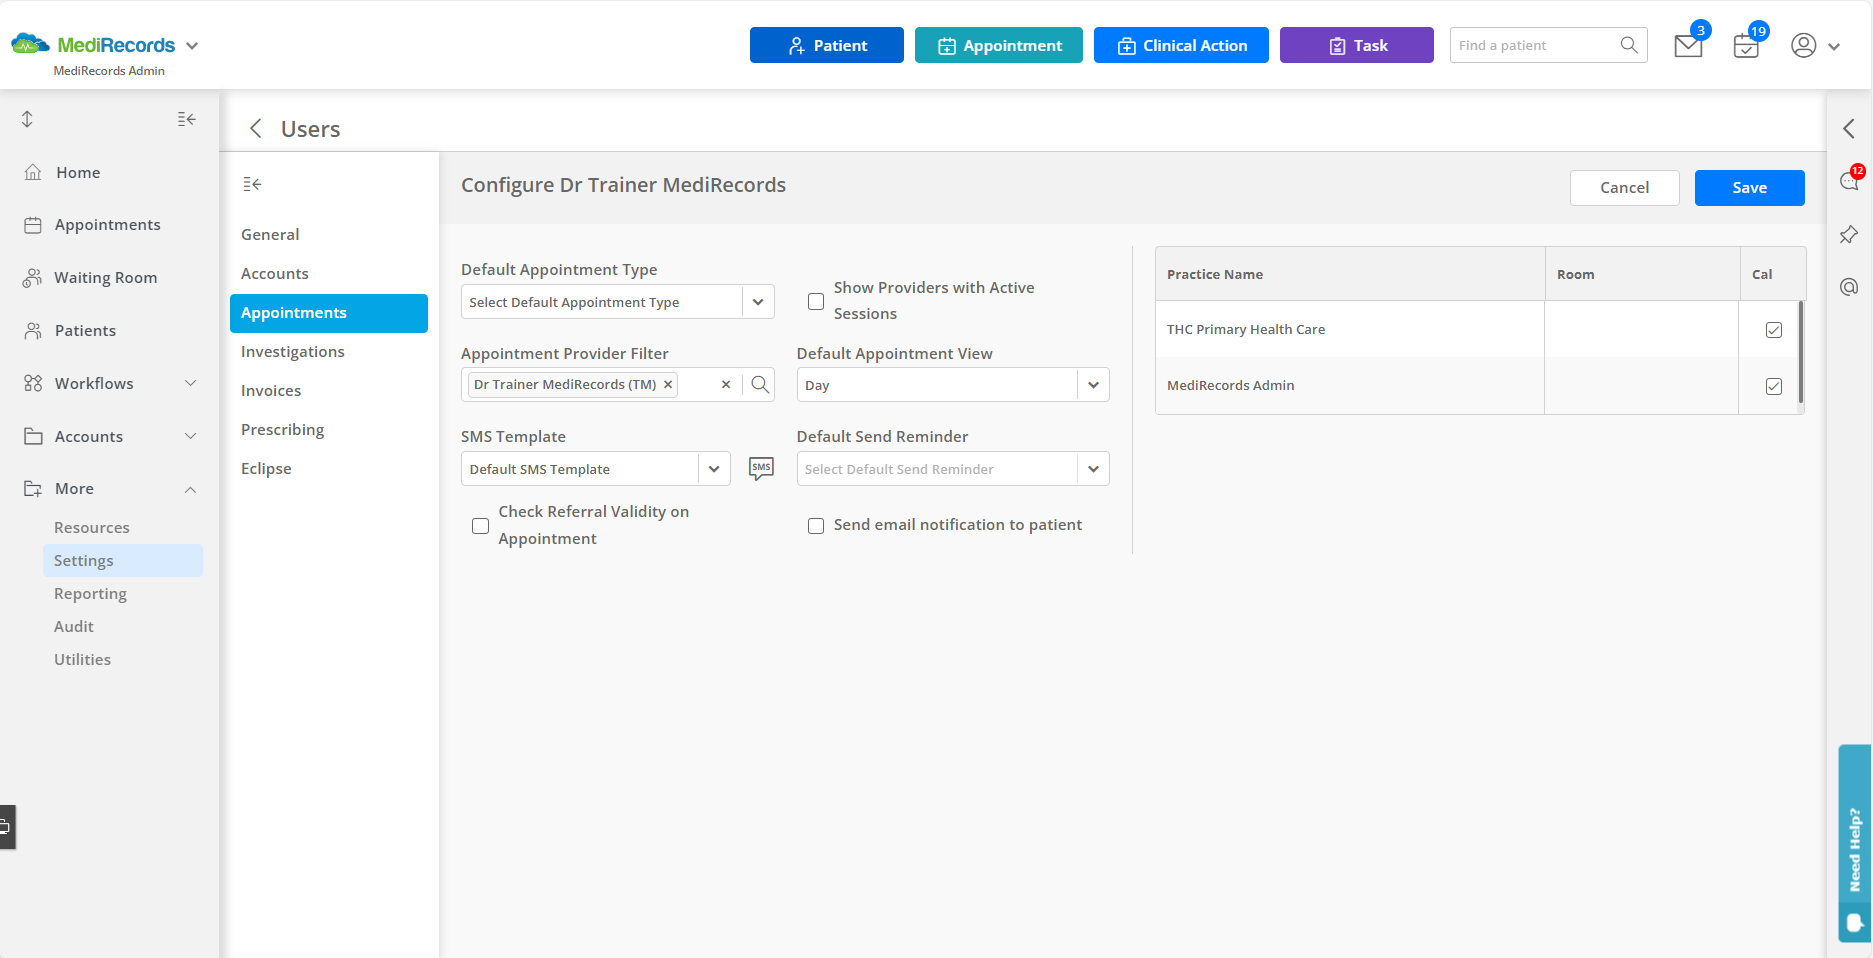Image resolution: width=1873 pixels, height=958 pixels.
Task: Save the user configuration
Action: tap(1749, 187)
